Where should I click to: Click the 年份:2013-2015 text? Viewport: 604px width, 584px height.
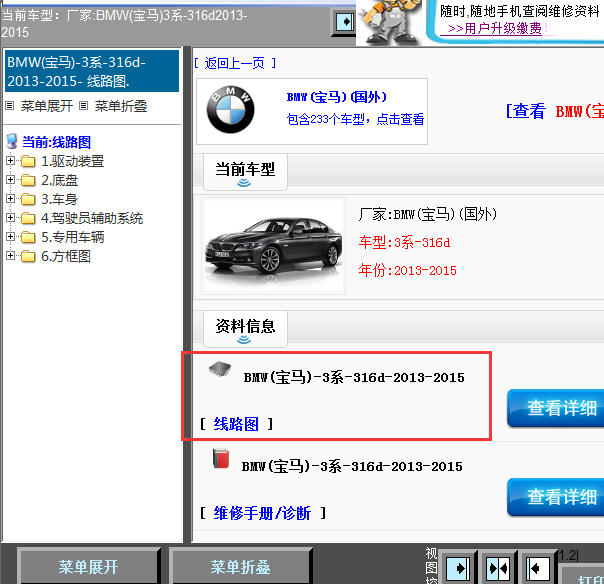(x=407, y=270)
